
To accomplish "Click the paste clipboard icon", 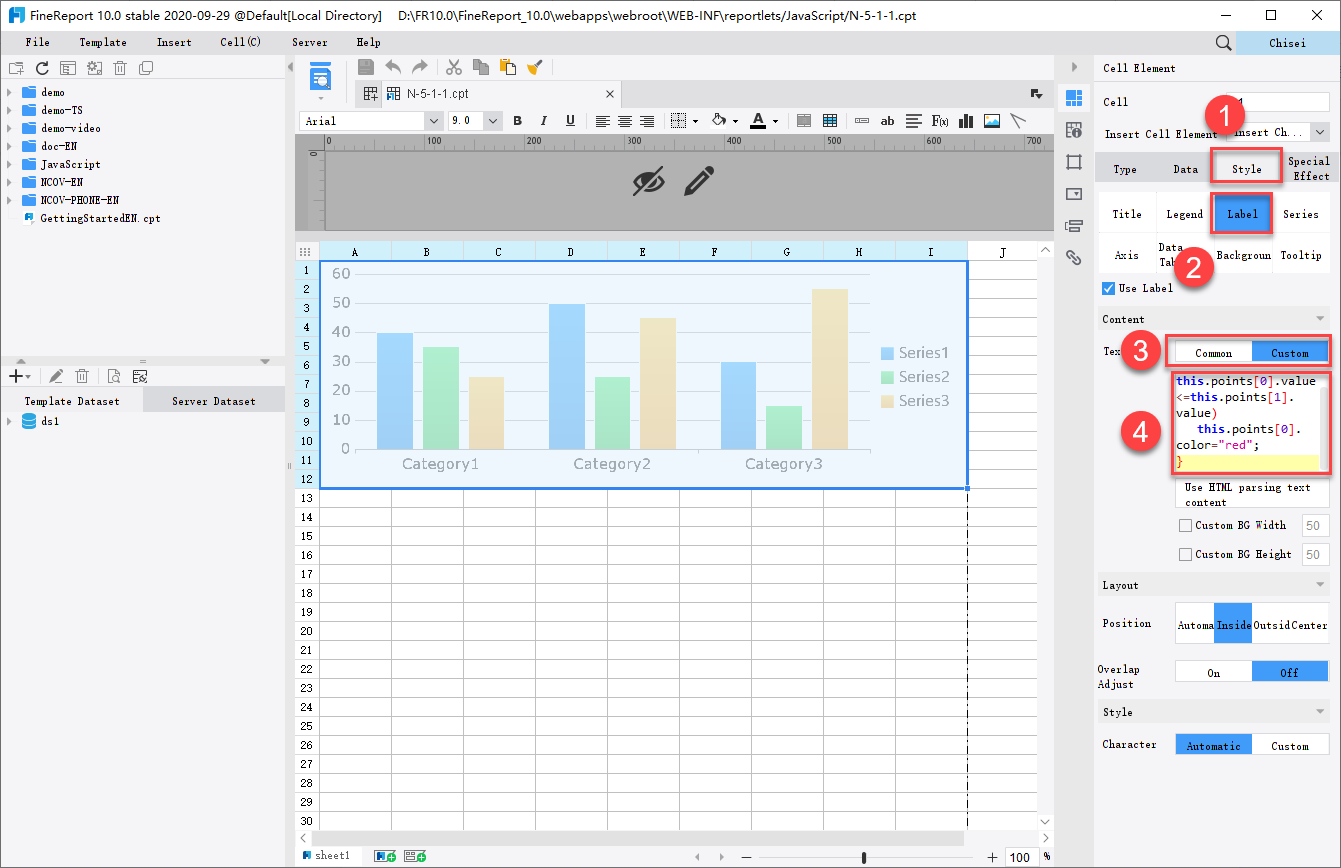I will tap(508, 67).
